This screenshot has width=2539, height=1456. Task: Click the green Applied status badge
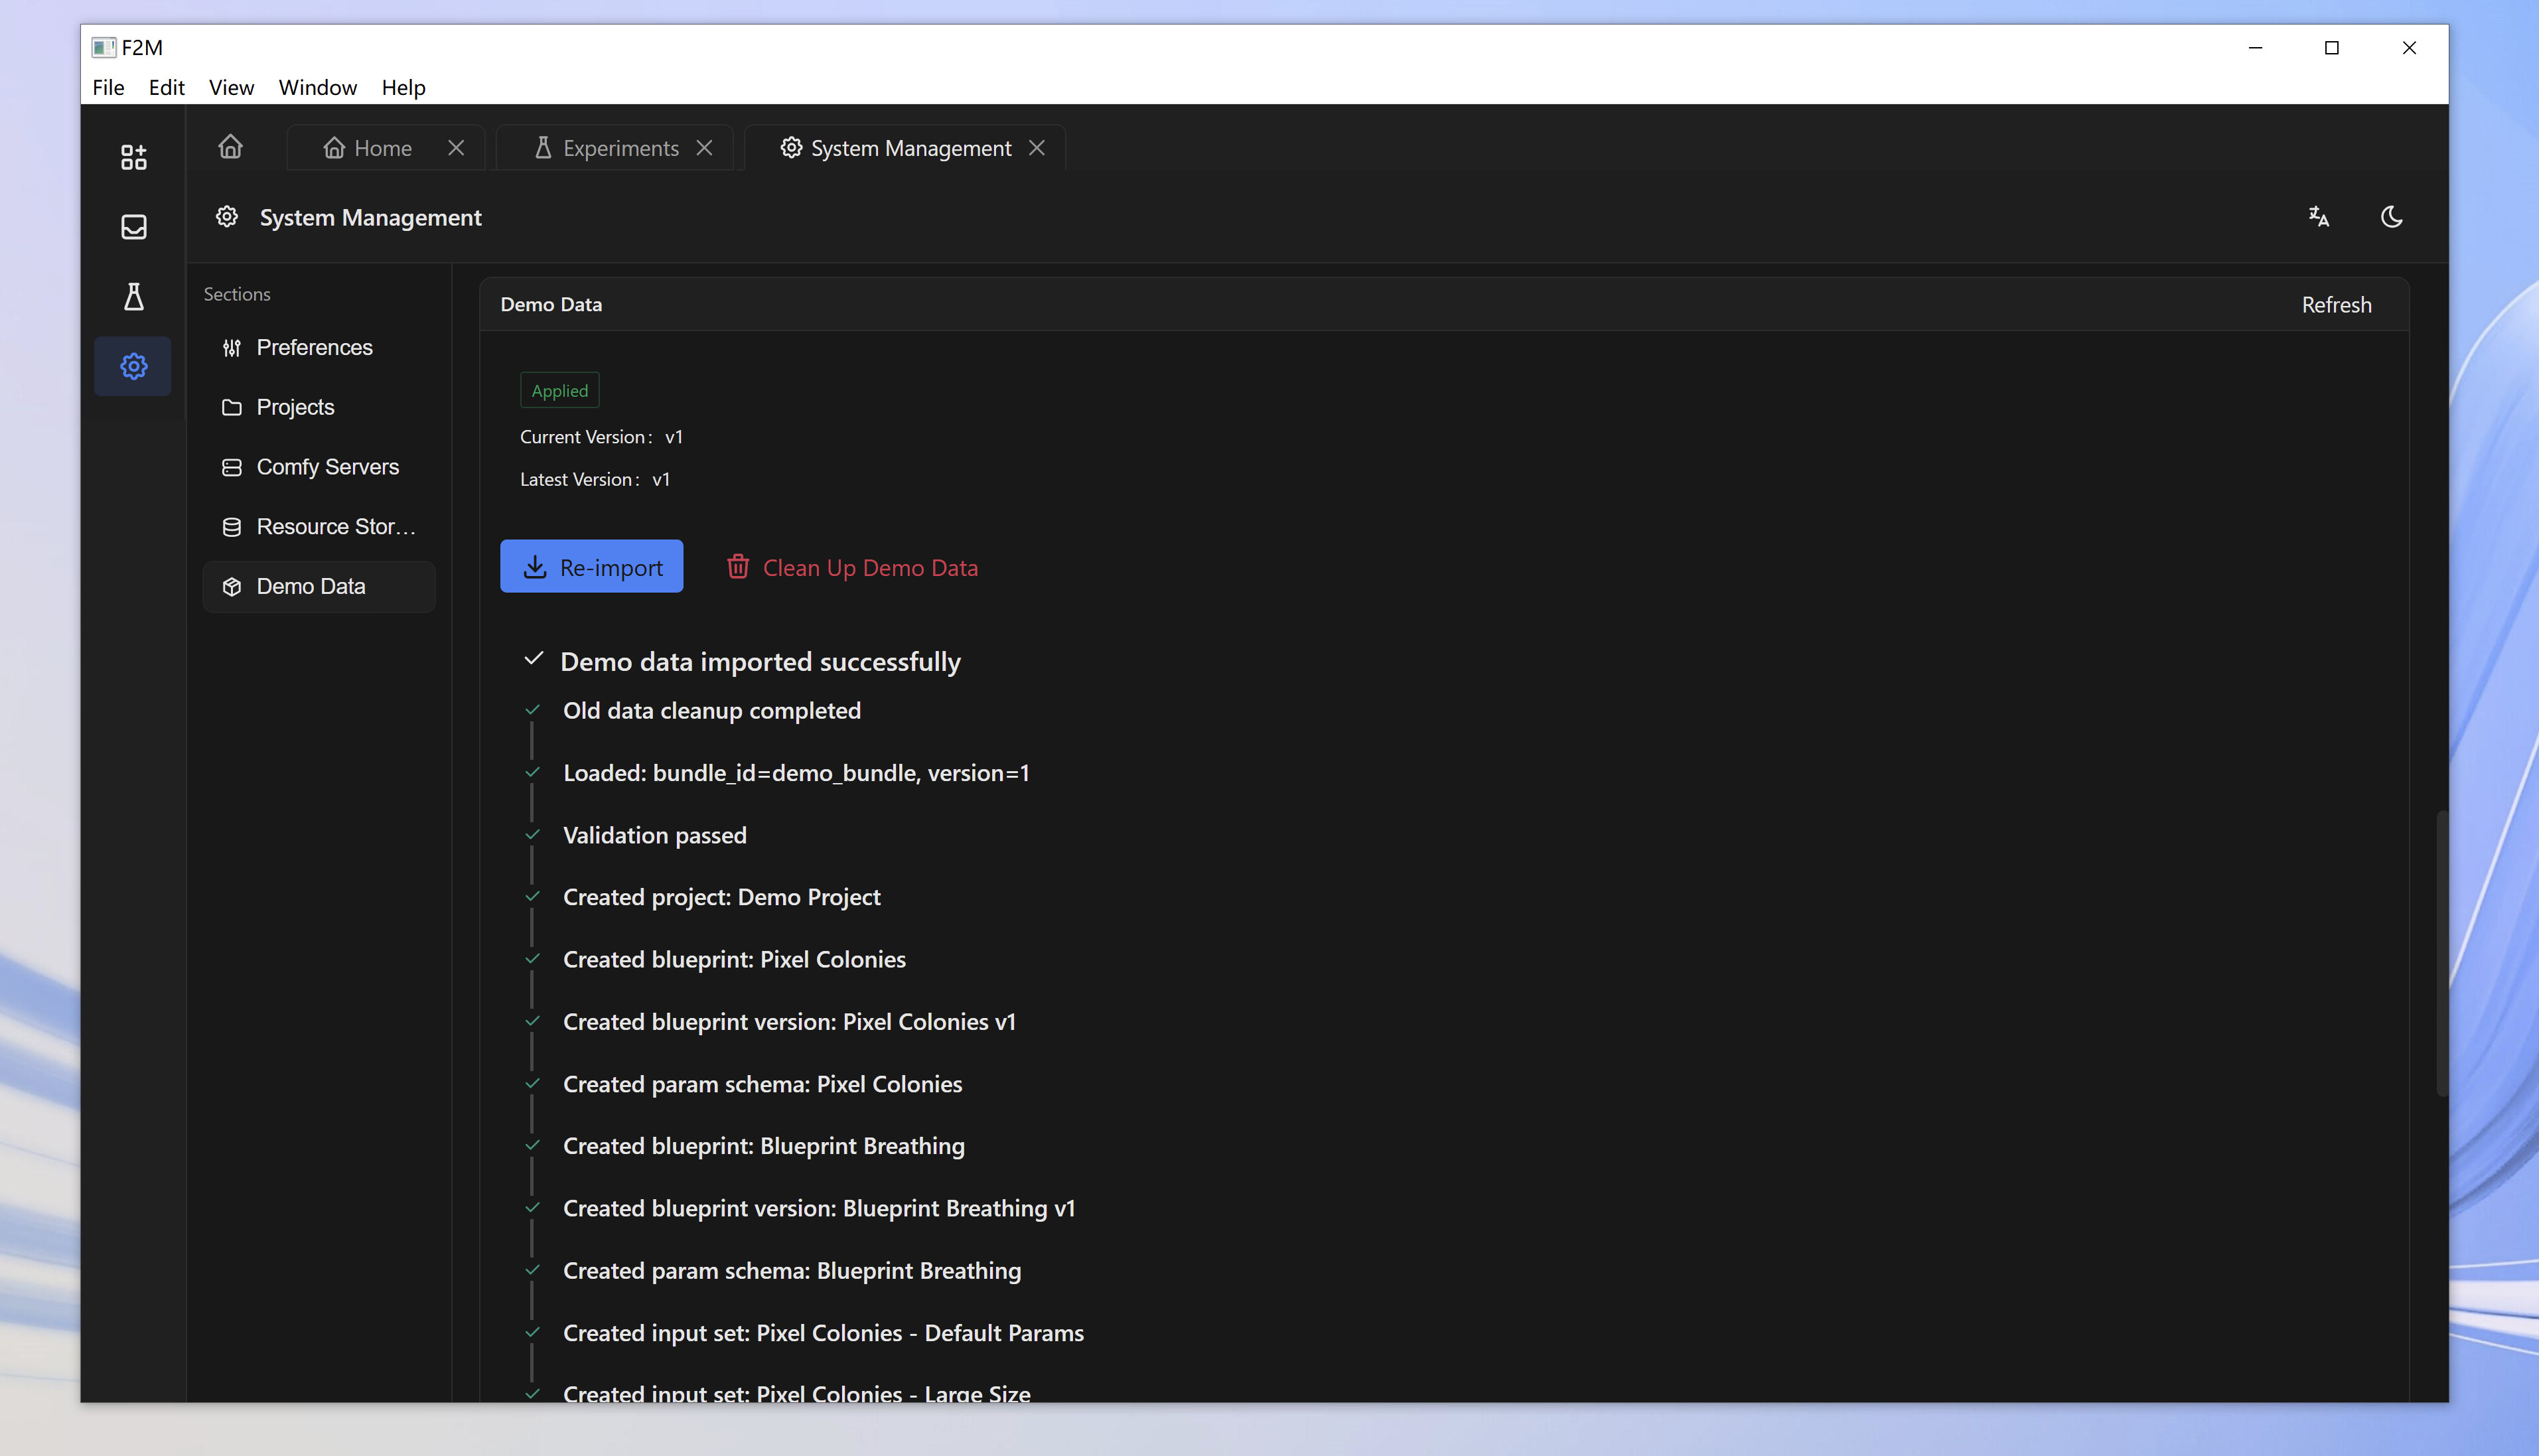coord(558,390)
